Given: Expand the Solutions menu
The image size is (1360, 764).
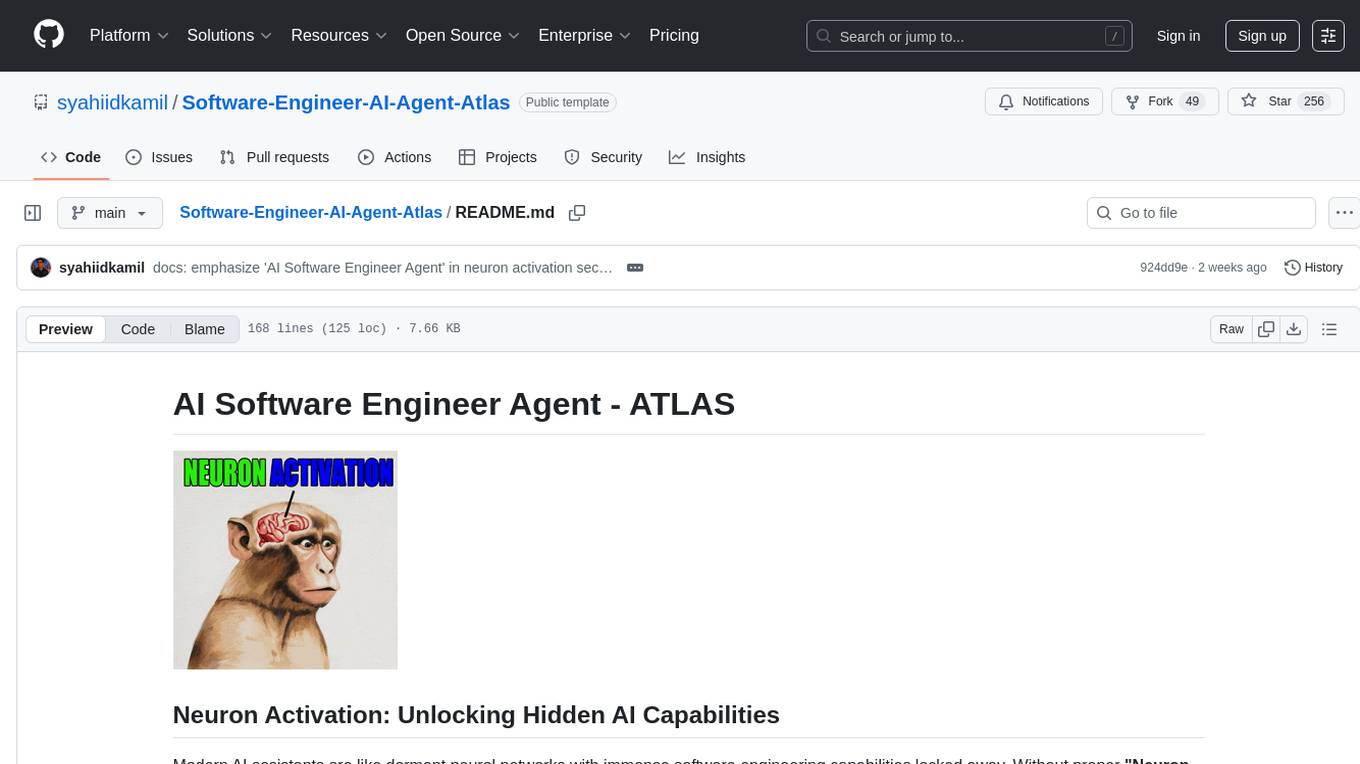Looking at the screenshot, I should [x=230, y=35].
